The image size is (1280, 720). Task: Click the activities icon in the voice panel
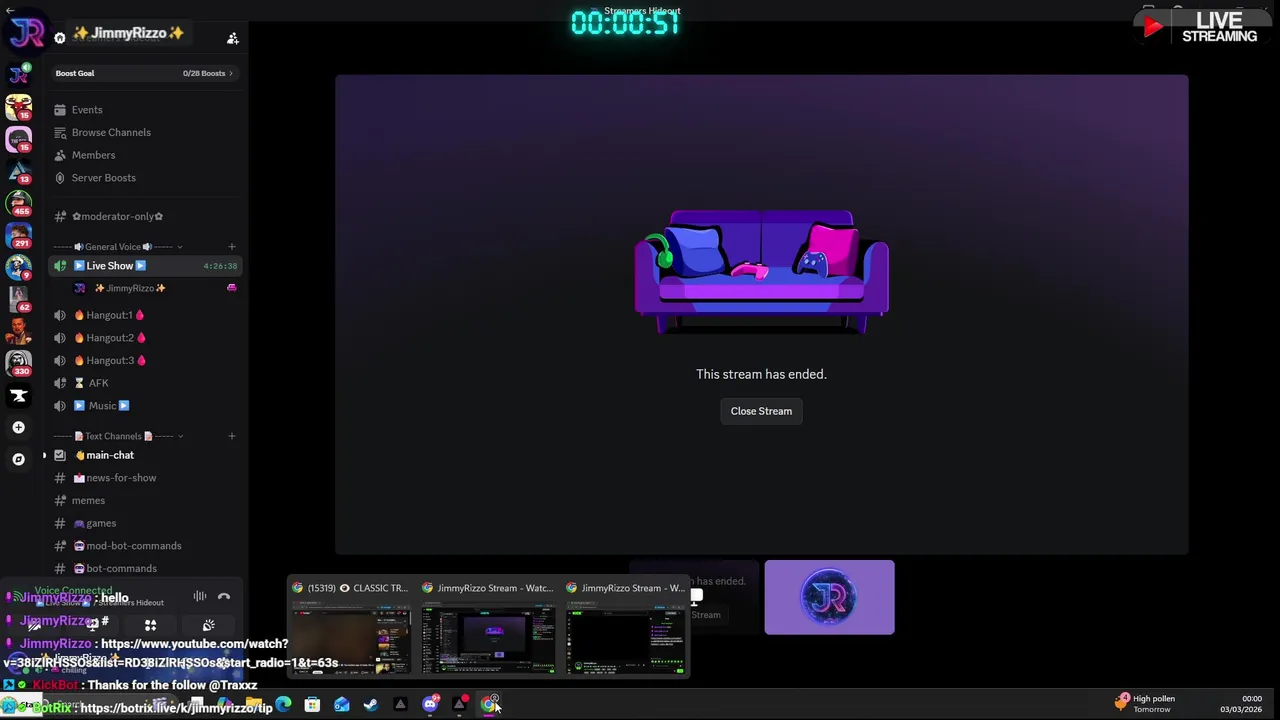tap(150, 625)
